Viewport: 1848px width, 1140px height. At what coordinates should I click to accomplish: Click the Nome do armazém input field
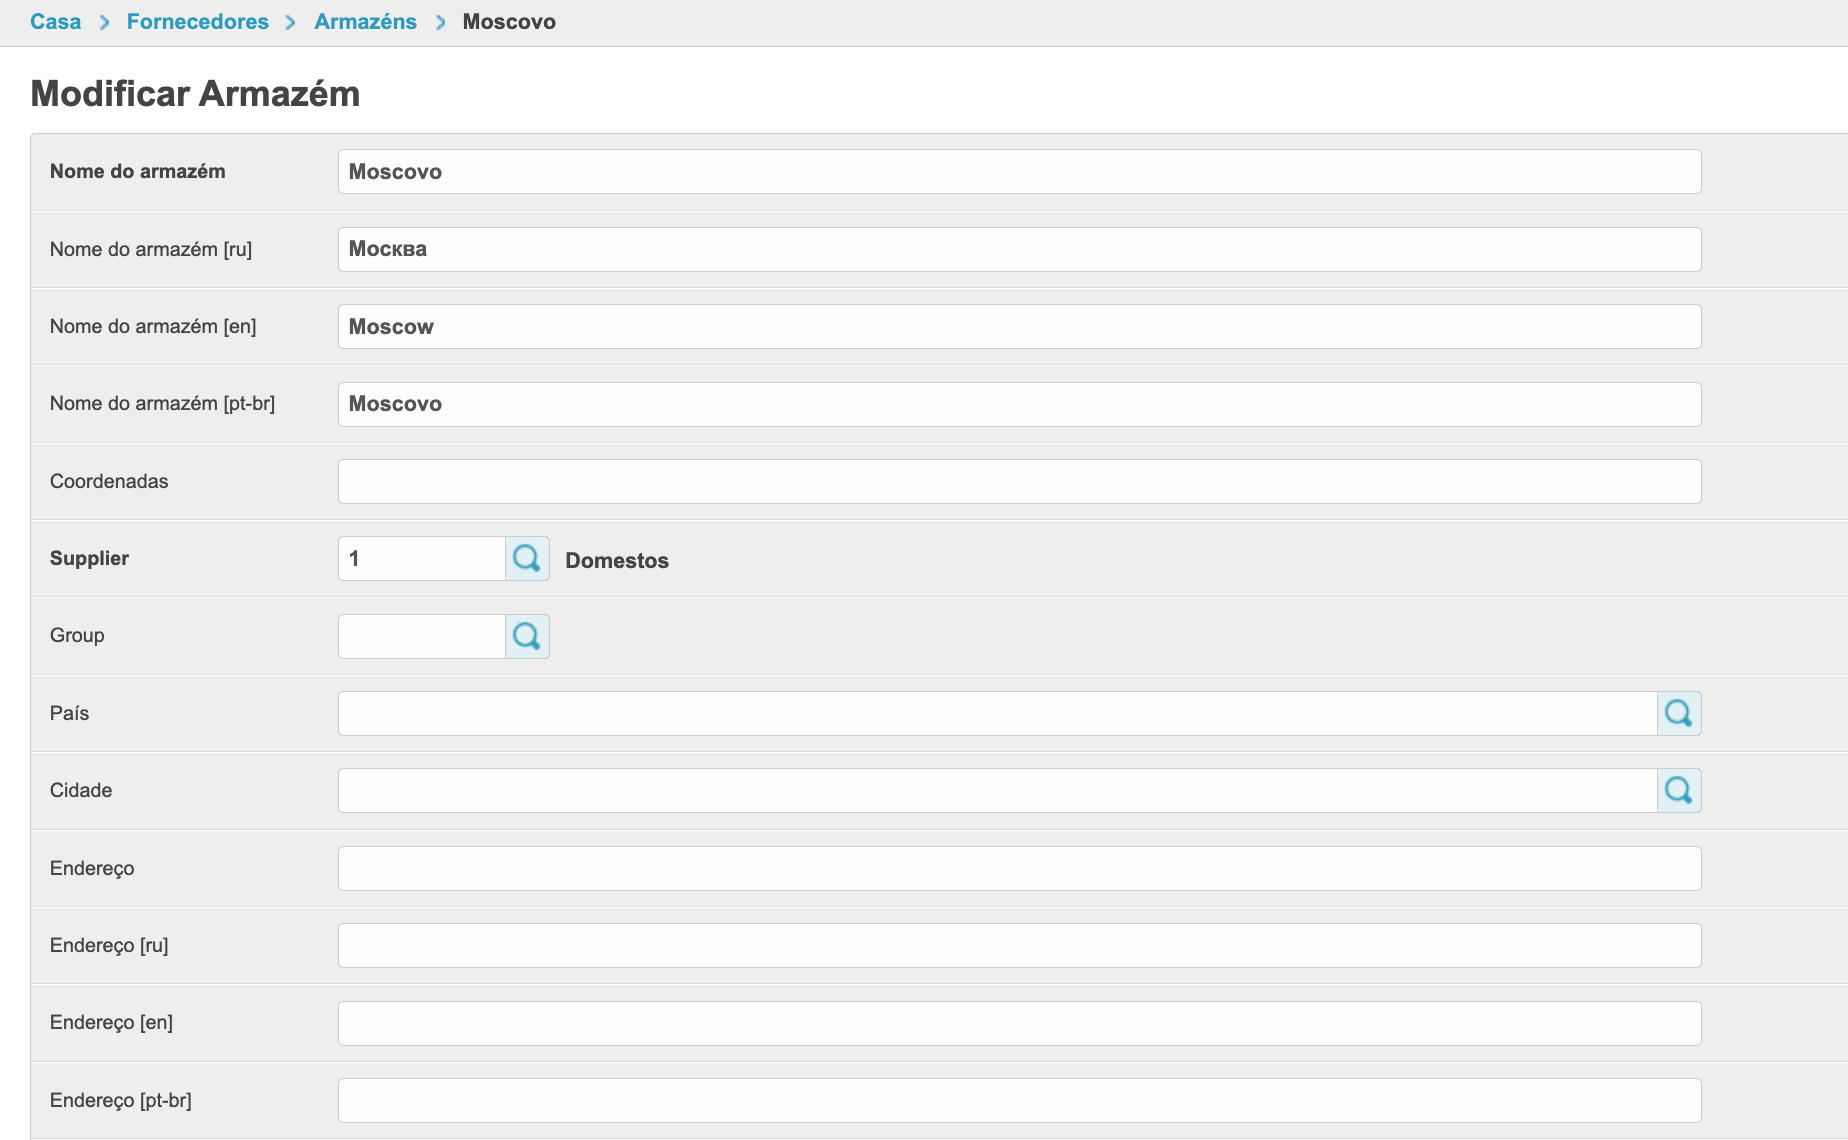pos(1018,172)
